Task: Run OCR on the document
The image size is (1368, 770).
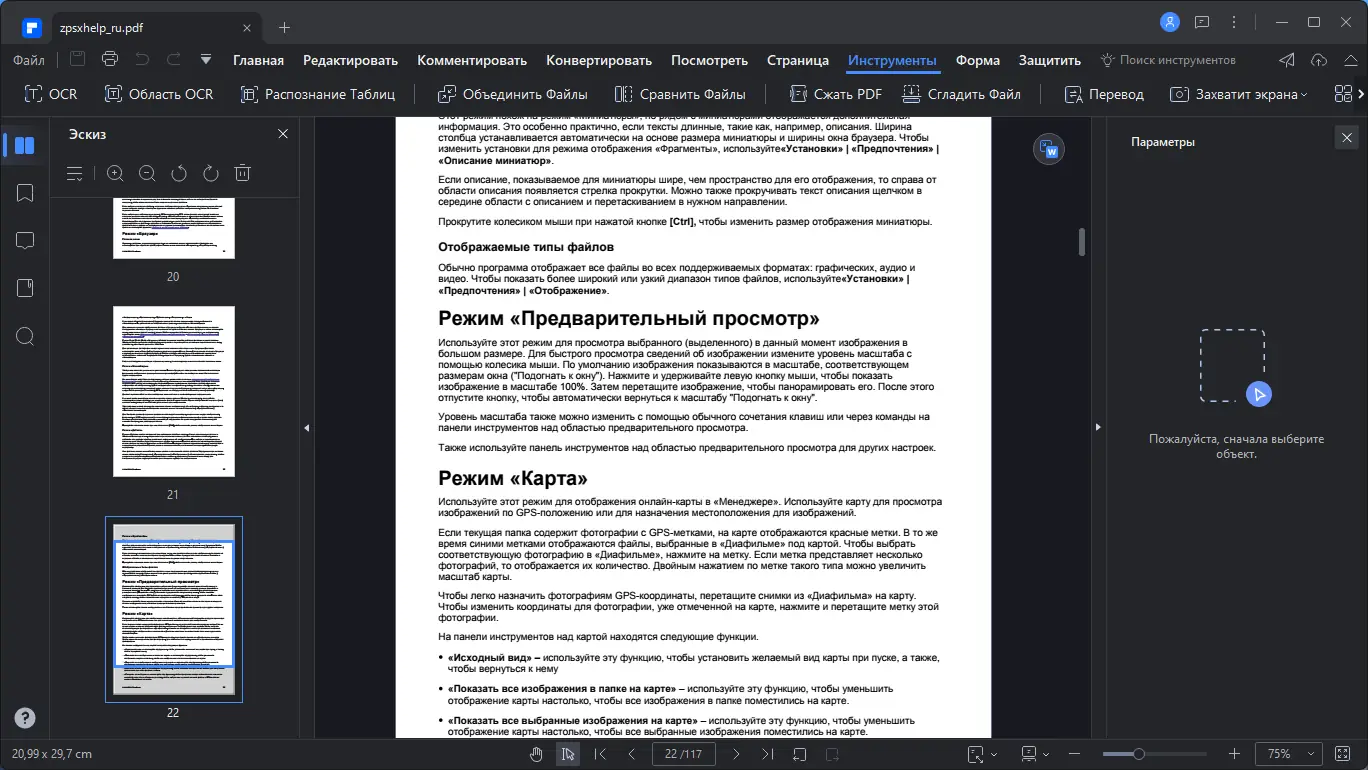Action: [50, 93]
